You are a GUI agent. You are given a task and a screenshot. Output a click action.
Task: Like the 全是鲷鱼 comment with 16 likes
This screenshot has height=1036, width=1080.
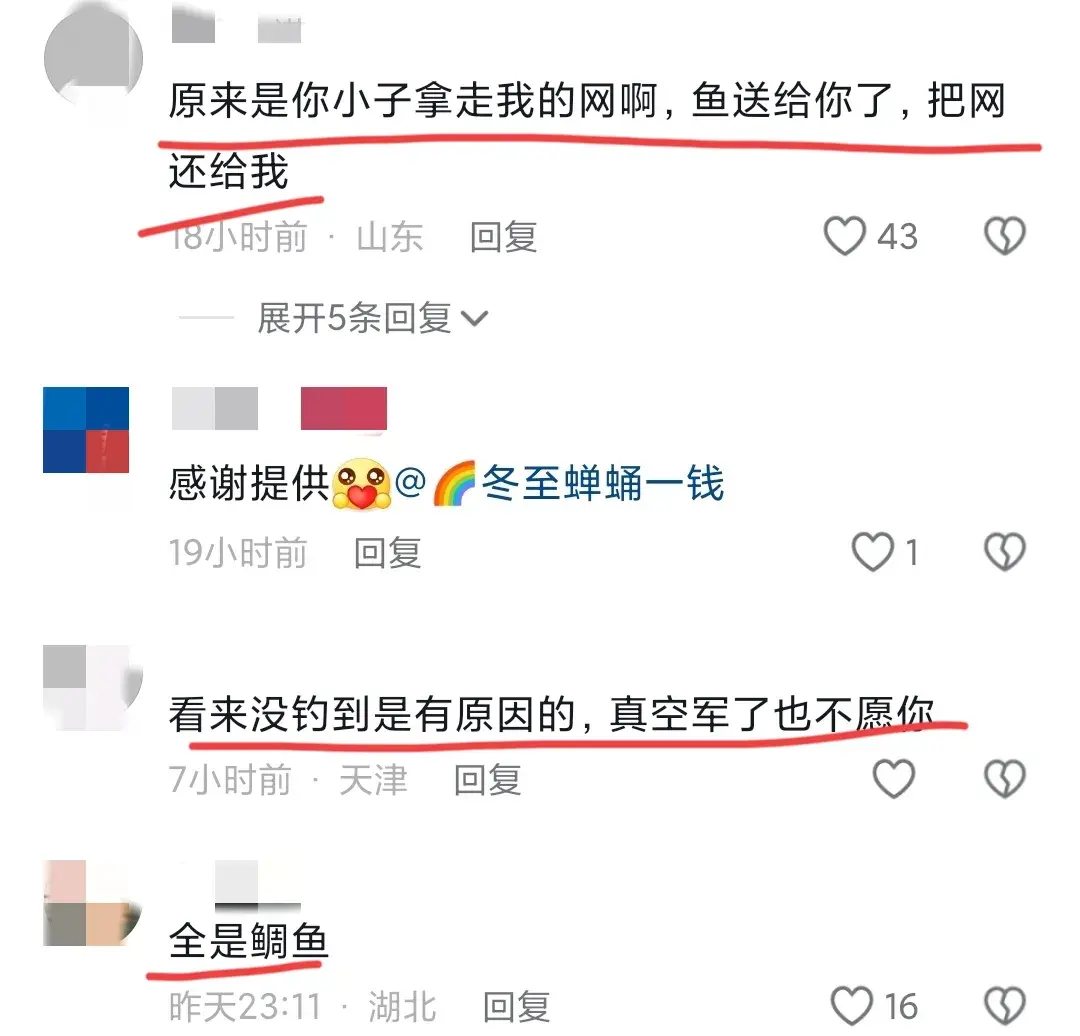pos(851,1006)
